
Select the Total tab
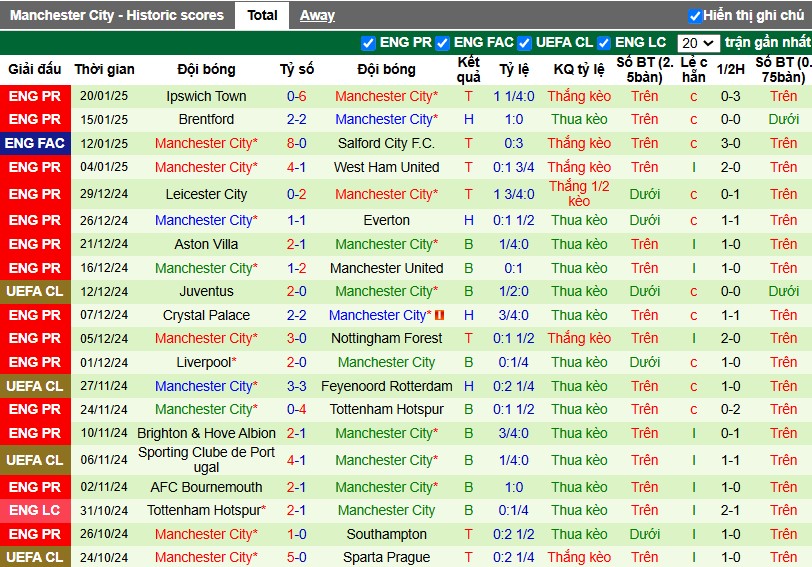262,16
